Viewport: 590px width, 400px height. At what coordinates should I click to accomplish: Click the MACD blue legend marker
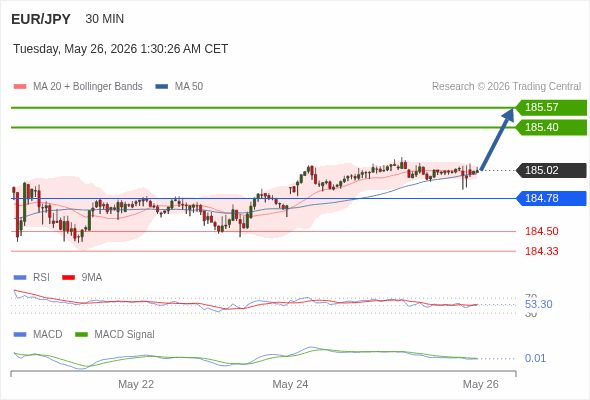(20, 335)
